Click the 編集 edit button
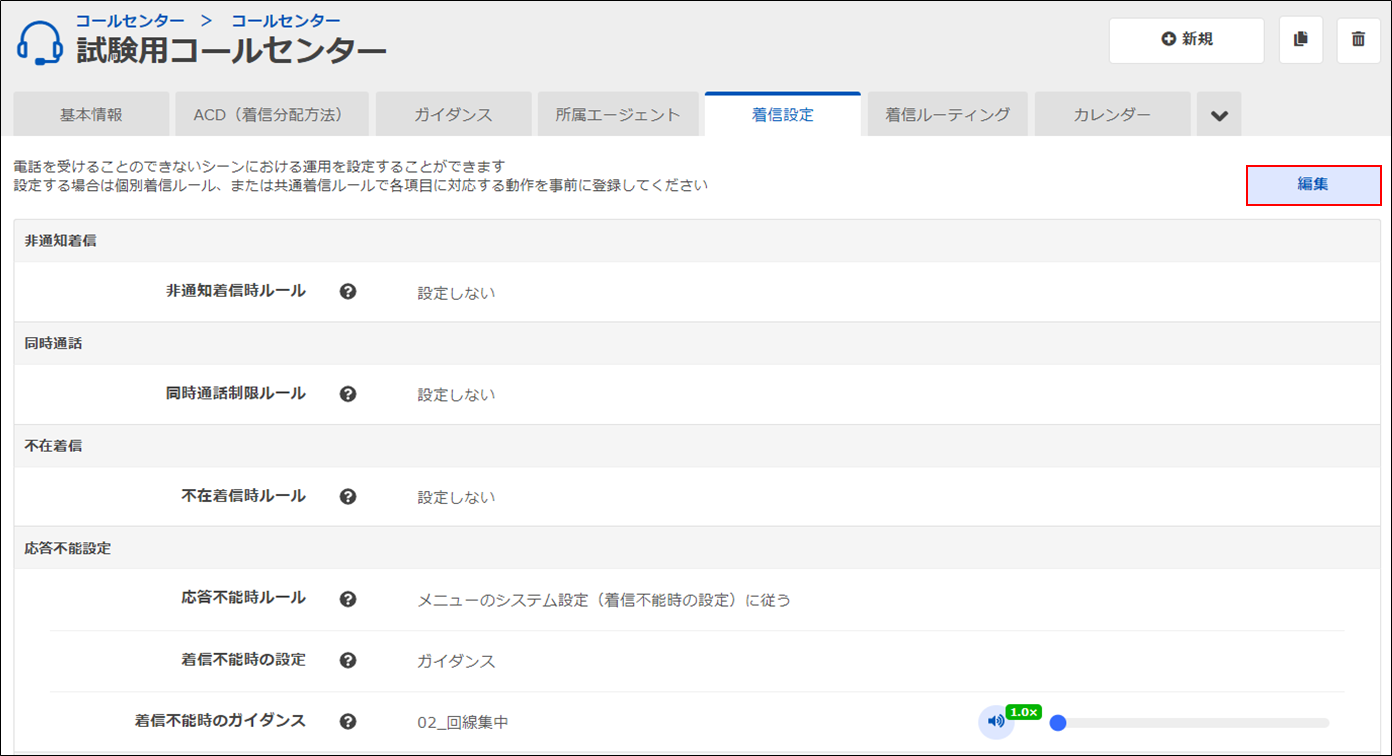Screen dimensions: 1392x756 coord(1313,185)
